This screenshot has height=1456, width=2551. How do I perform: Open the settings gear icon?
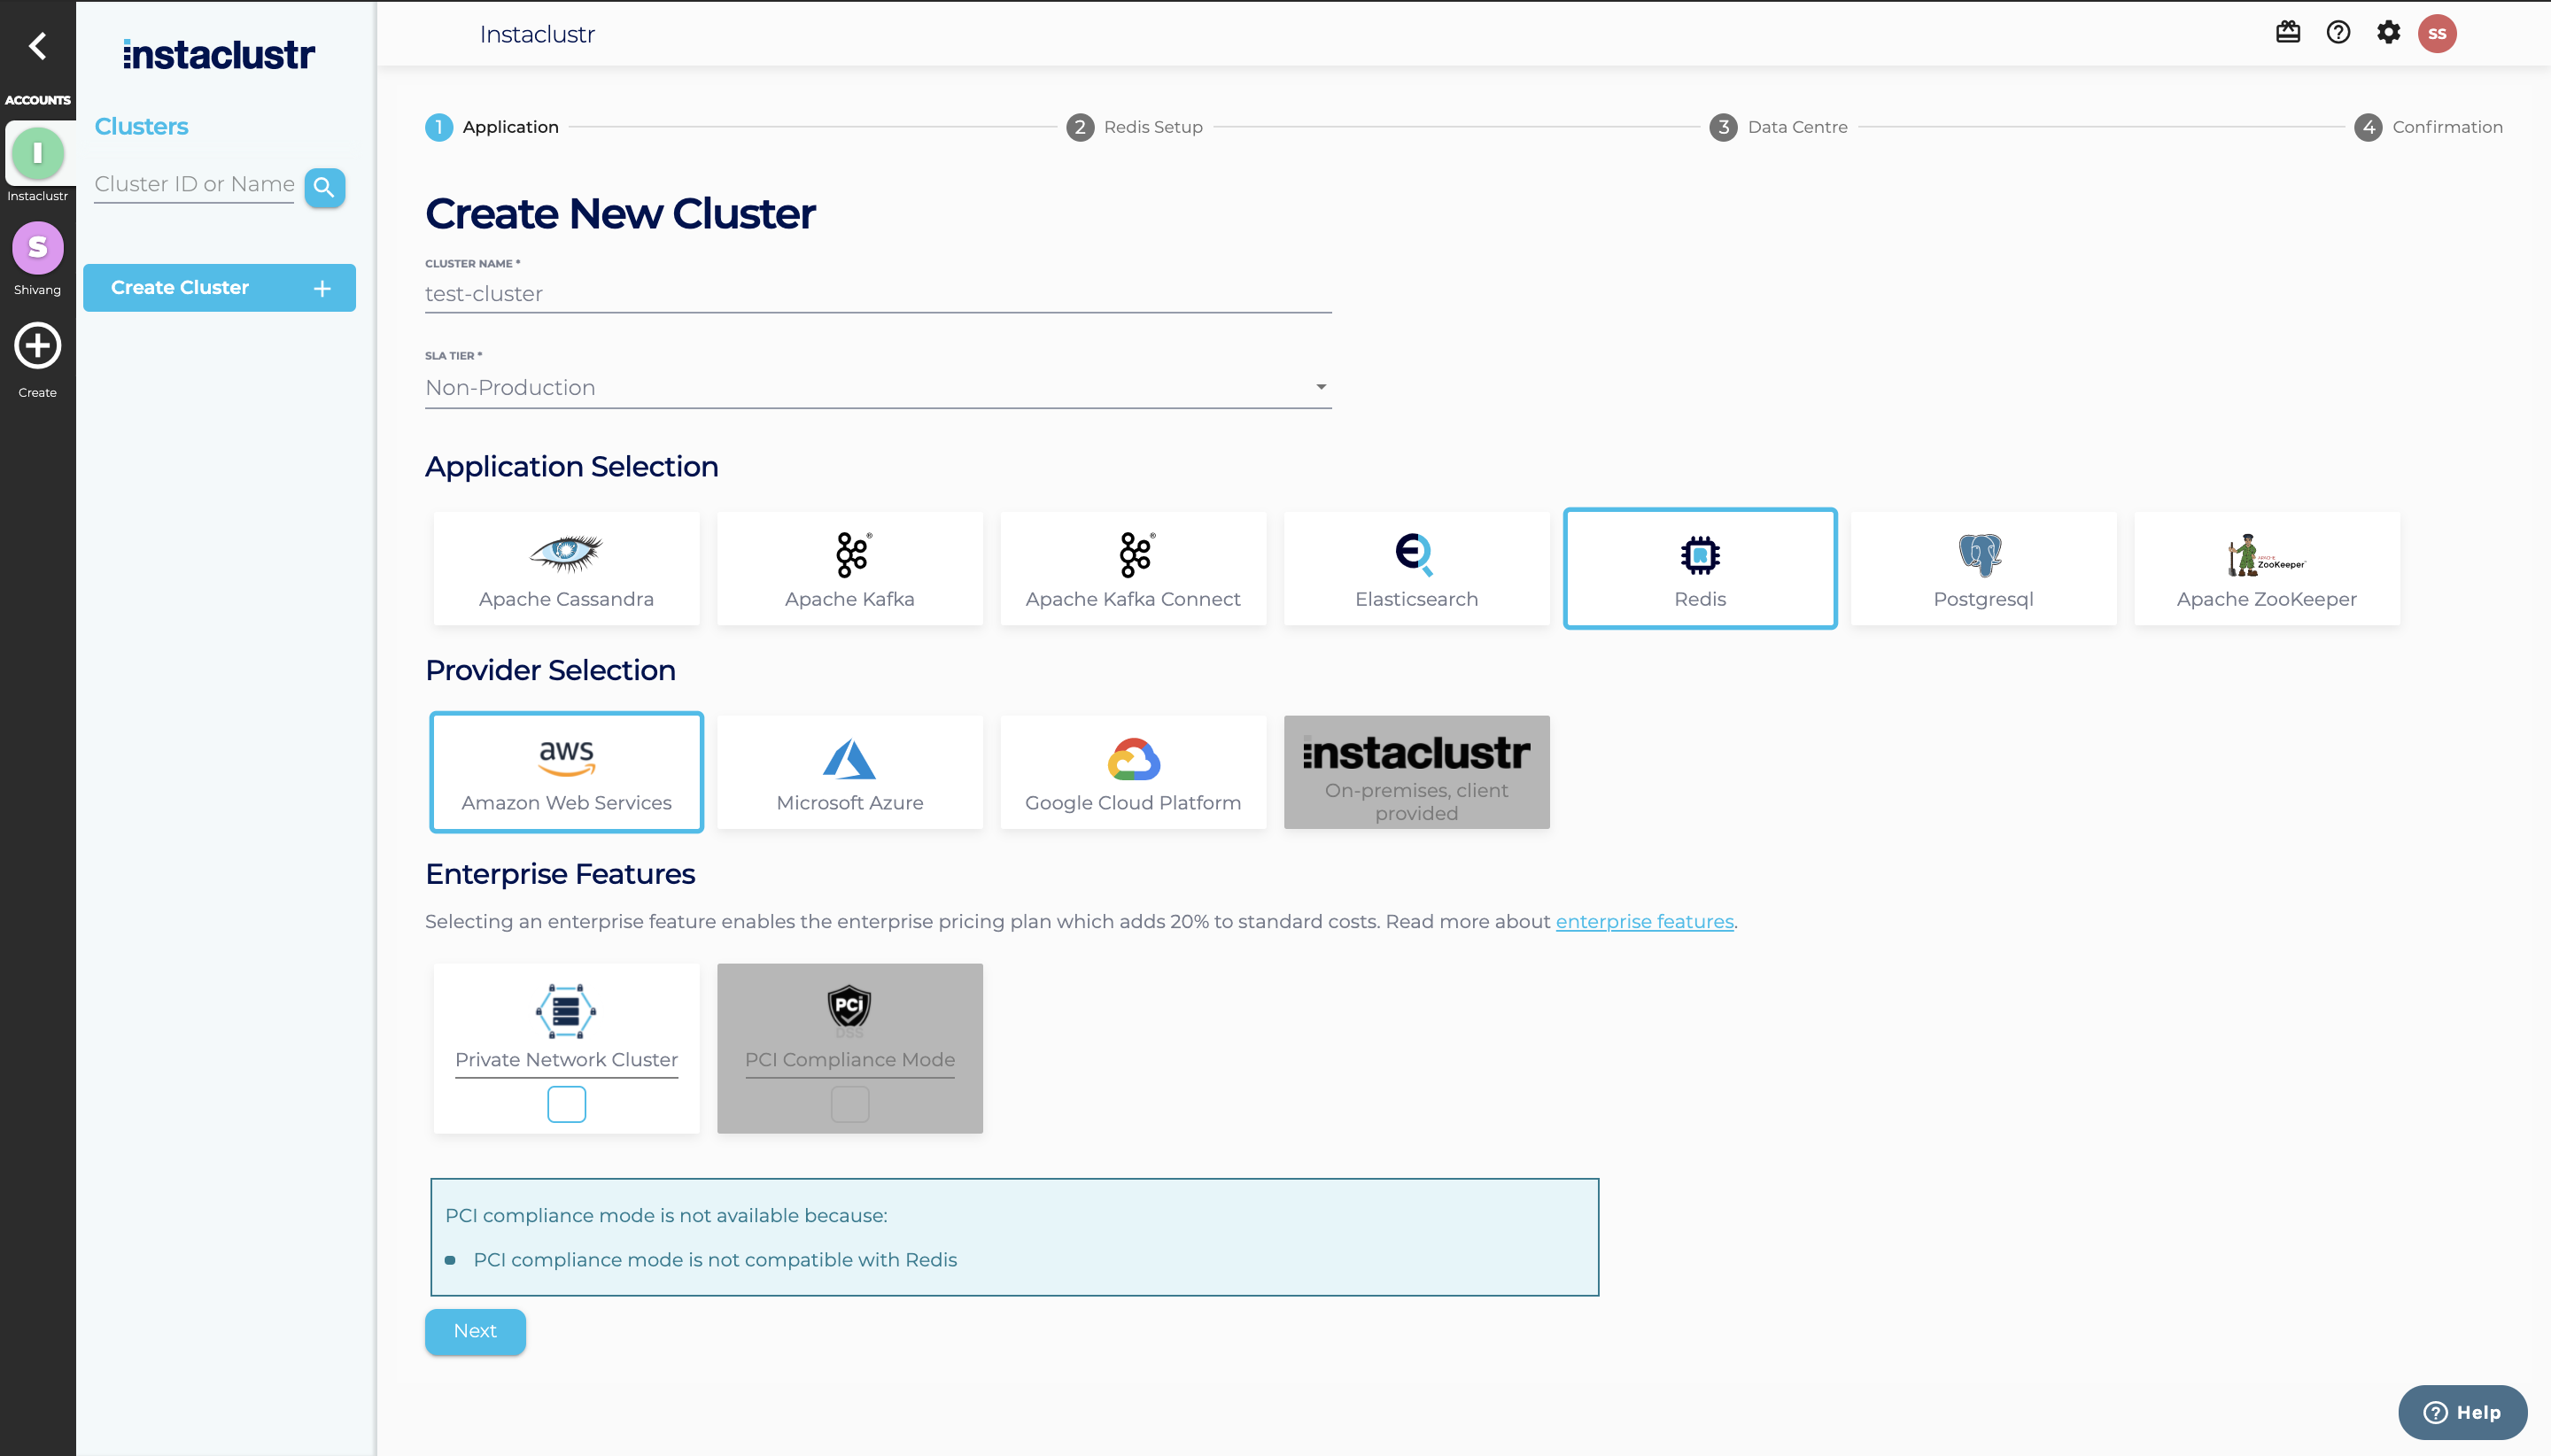click(x=2388, y=33)
